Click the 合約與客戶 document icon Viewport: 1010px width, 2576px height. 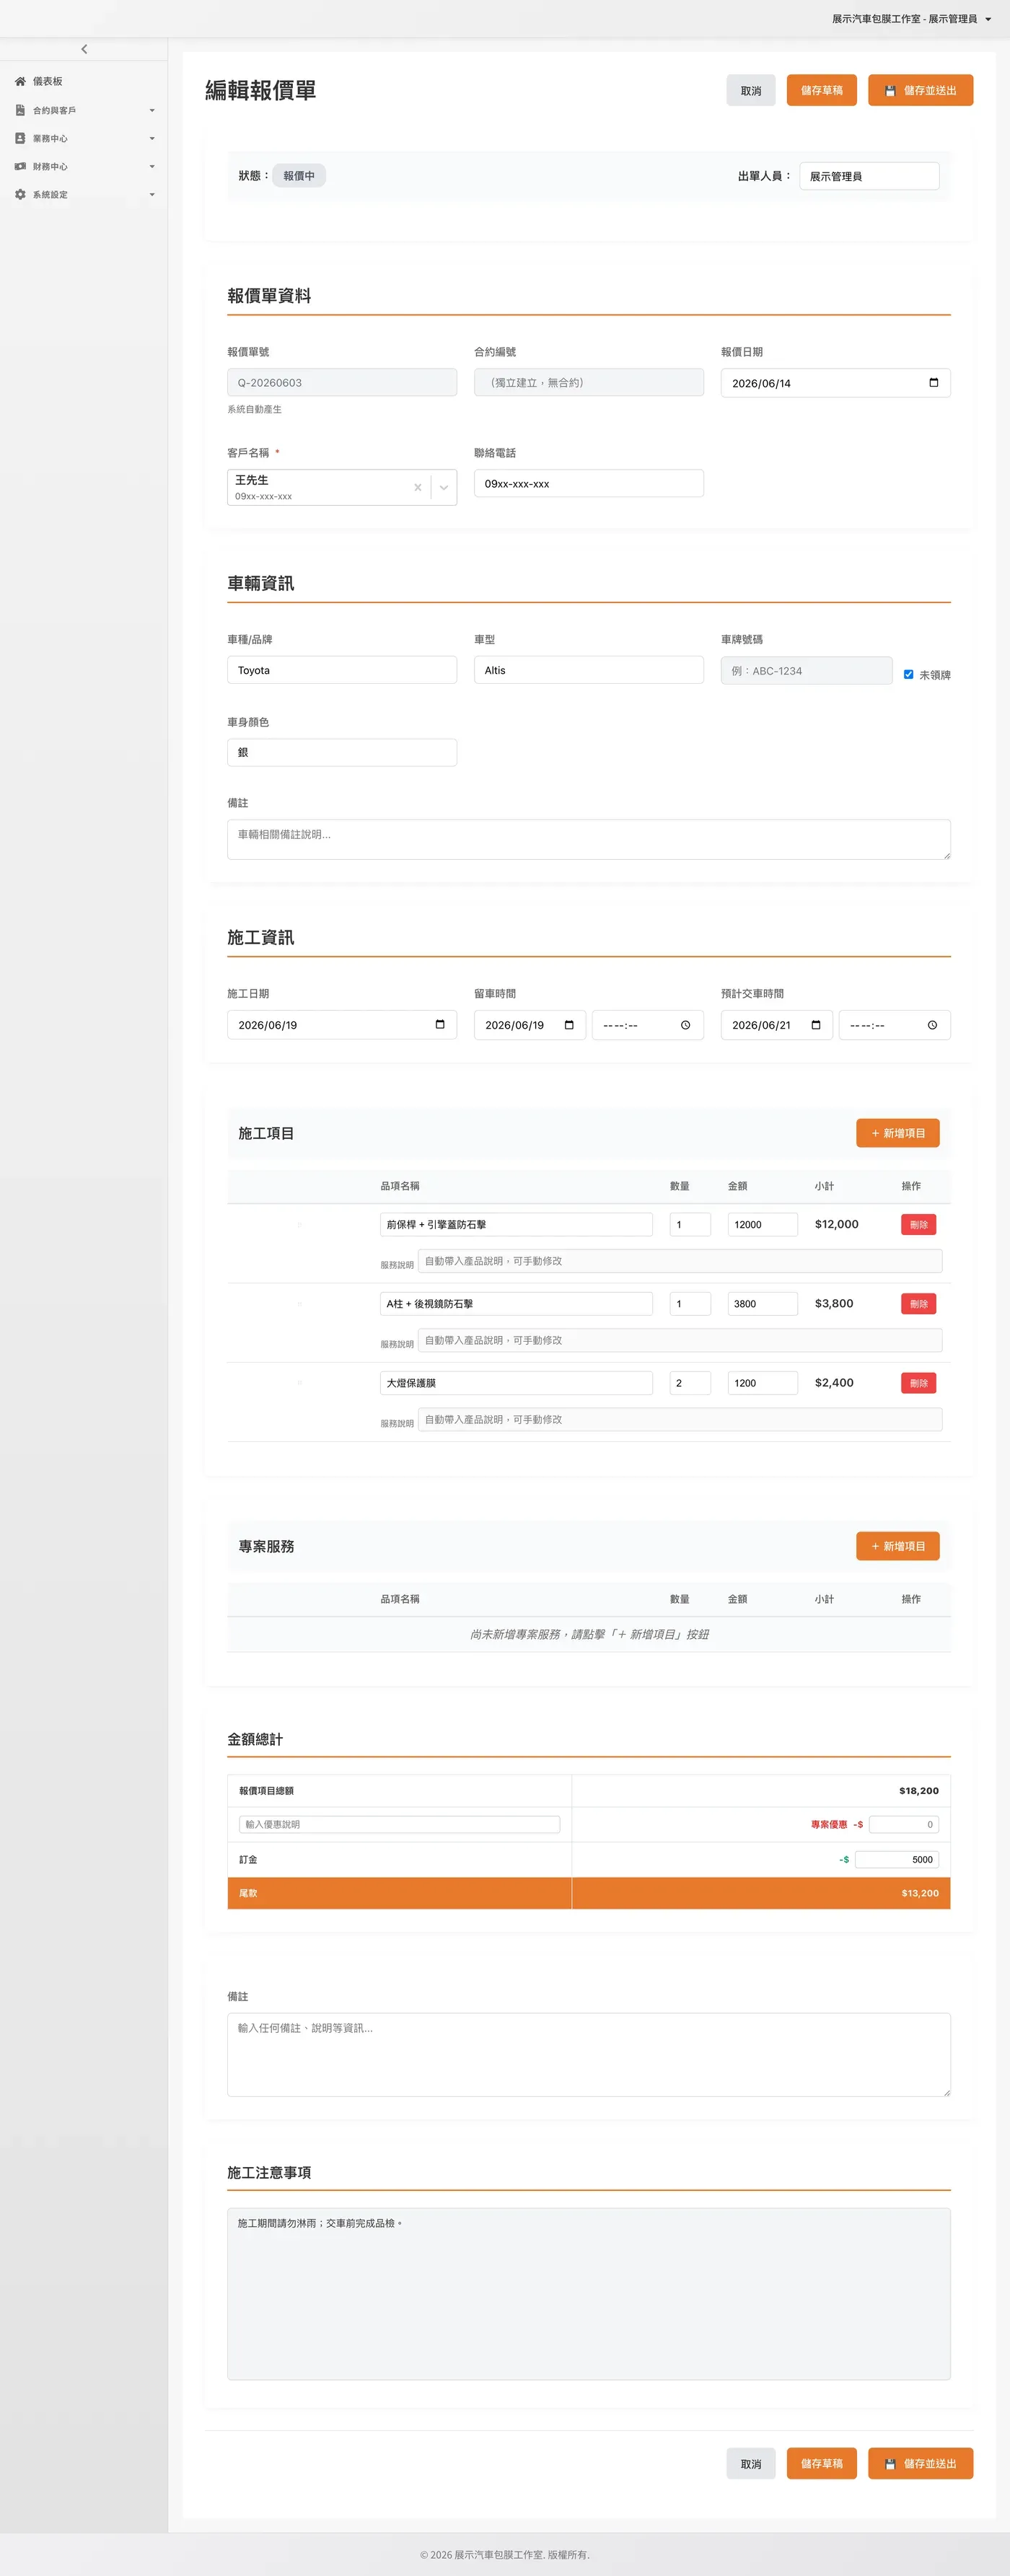(20, 110)
